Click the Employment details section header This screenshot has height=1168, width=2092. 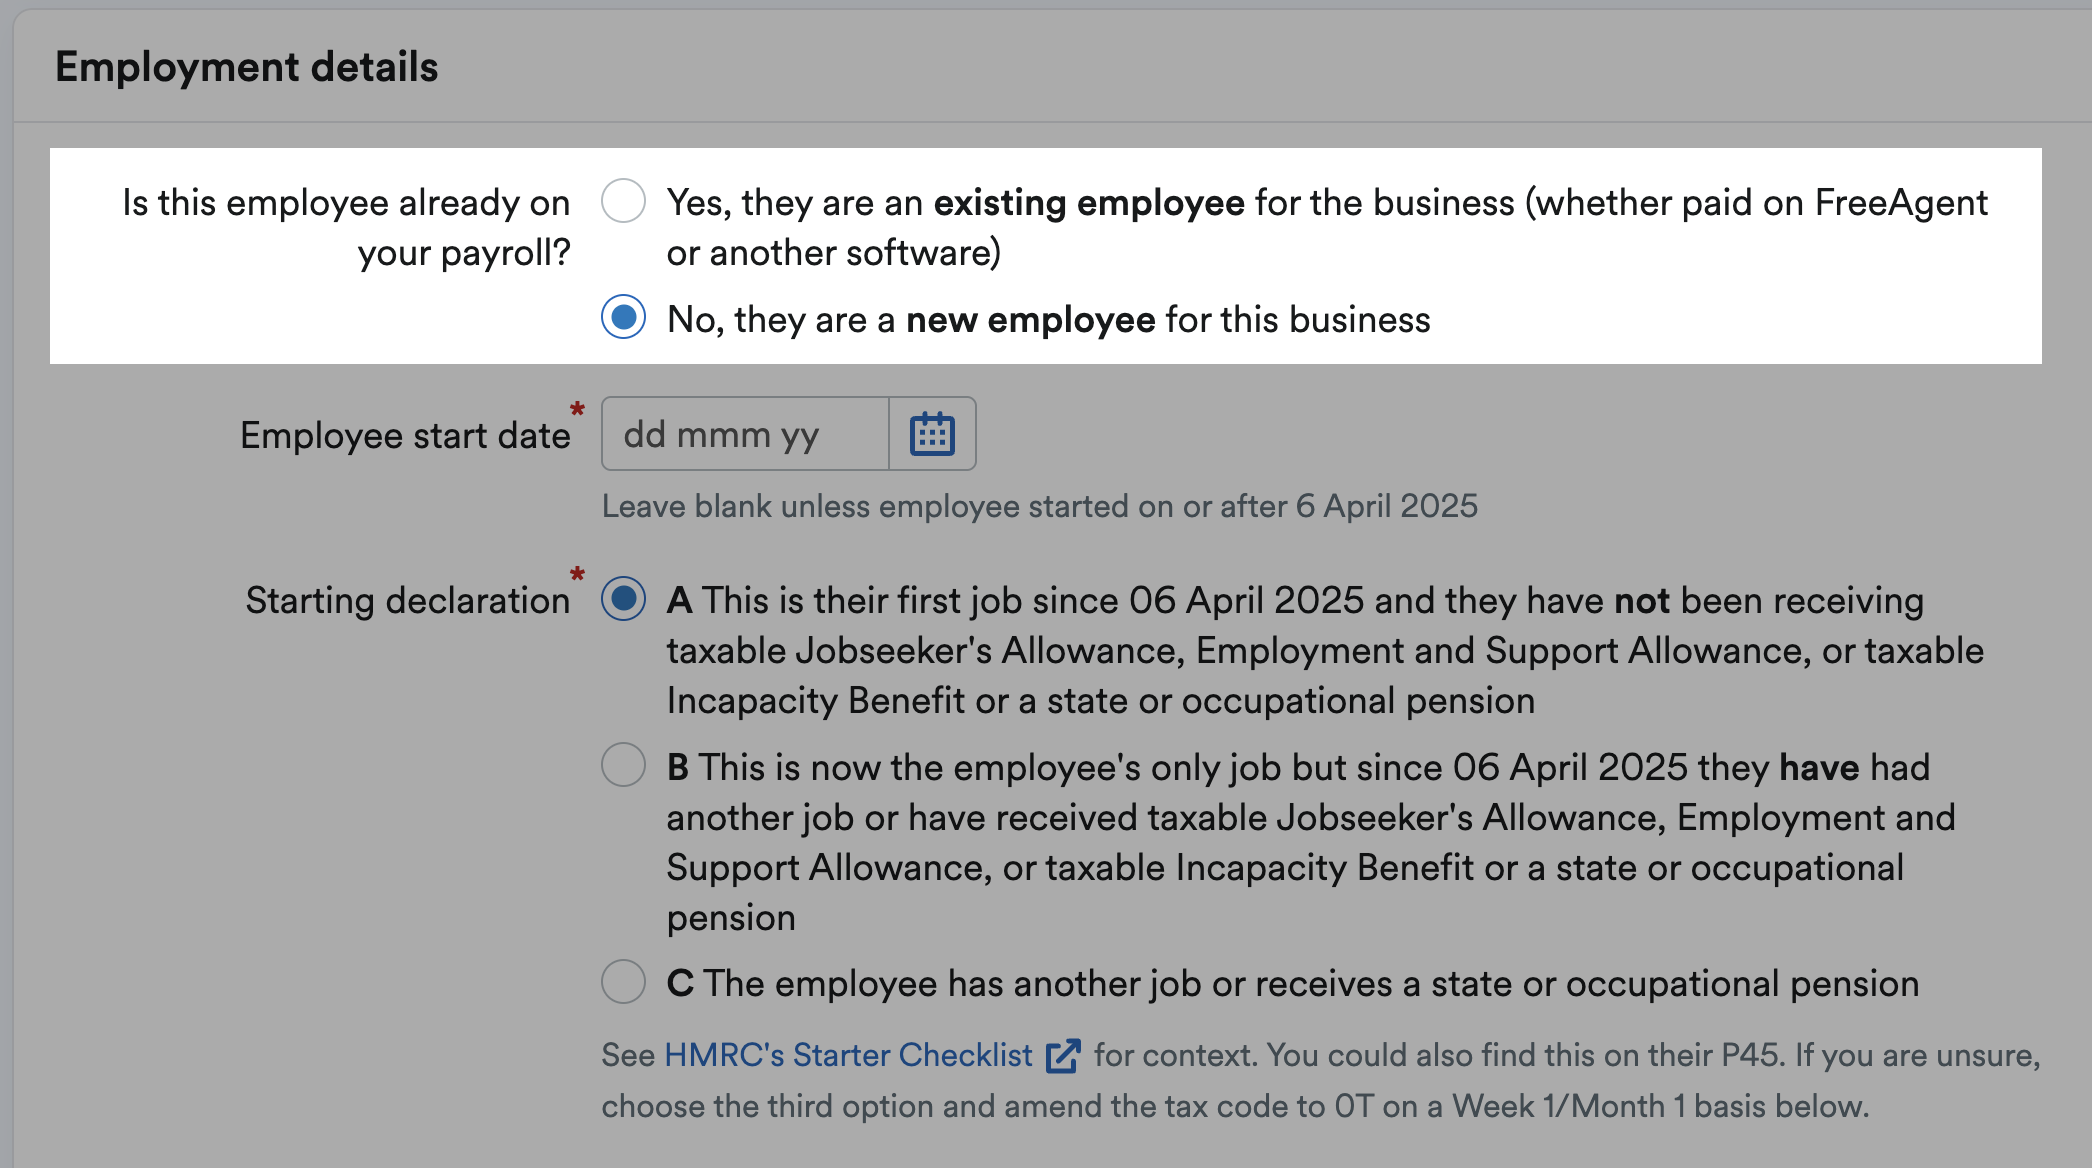pos(247,66)
